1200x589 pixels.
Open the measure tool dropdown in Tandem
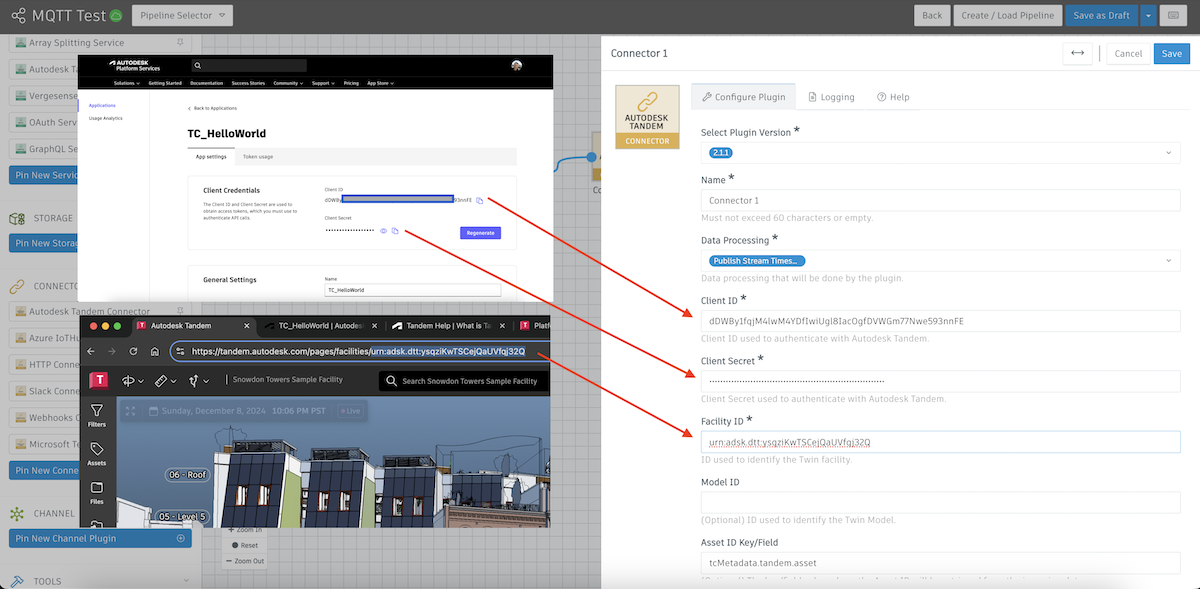point(166,380)
